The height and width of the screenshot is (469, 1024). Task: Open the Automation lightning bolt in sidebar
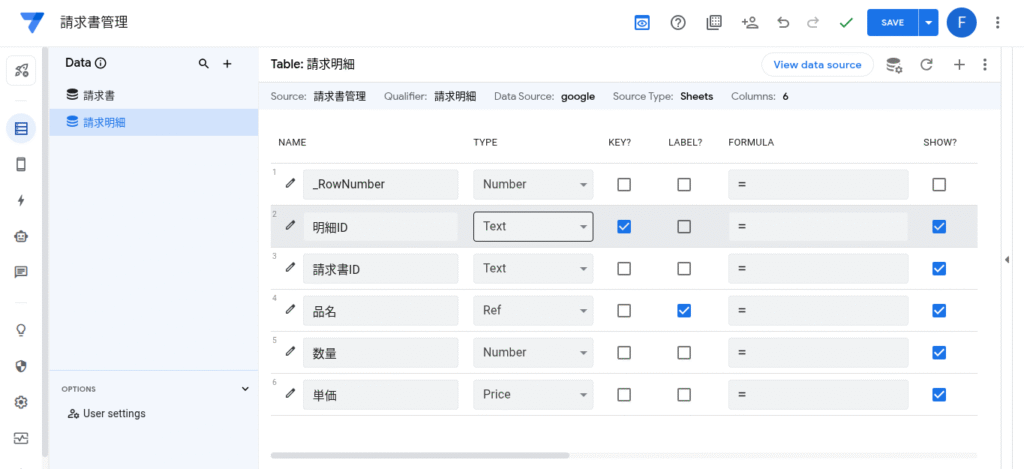[21, 200]
